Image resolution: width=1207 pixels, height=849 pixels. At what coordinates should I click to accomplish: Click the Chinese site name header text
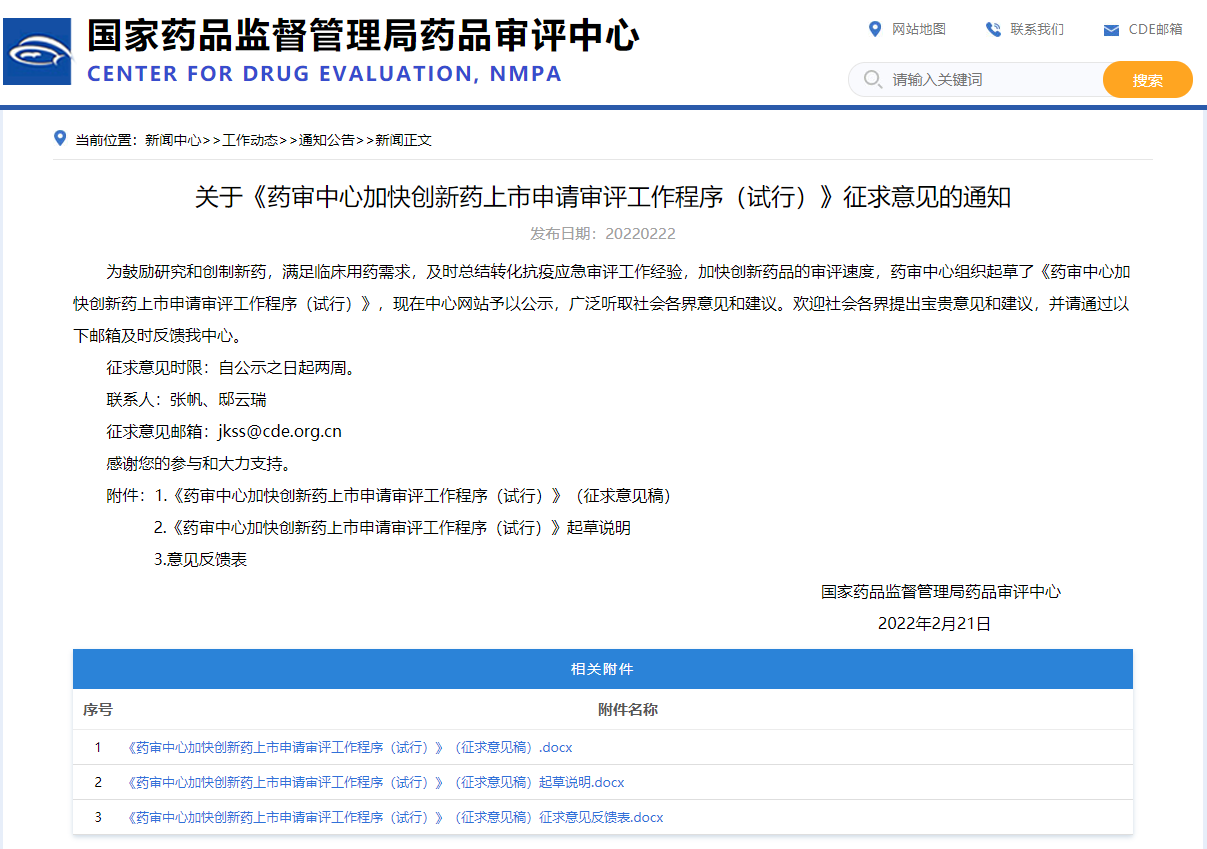coord(363,35)
